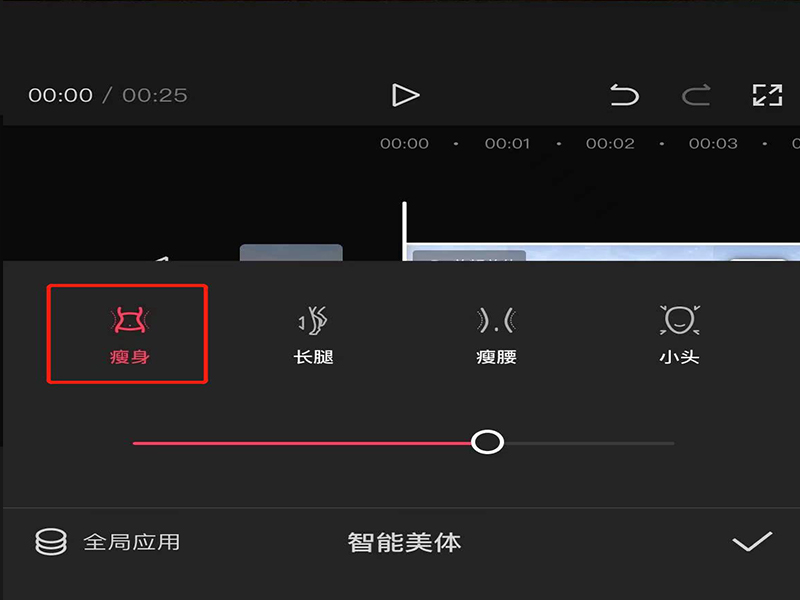Tap the 00:00 / 00:25 time display
The width and height of the screenshot is (800, 600).
click(108, 95)
